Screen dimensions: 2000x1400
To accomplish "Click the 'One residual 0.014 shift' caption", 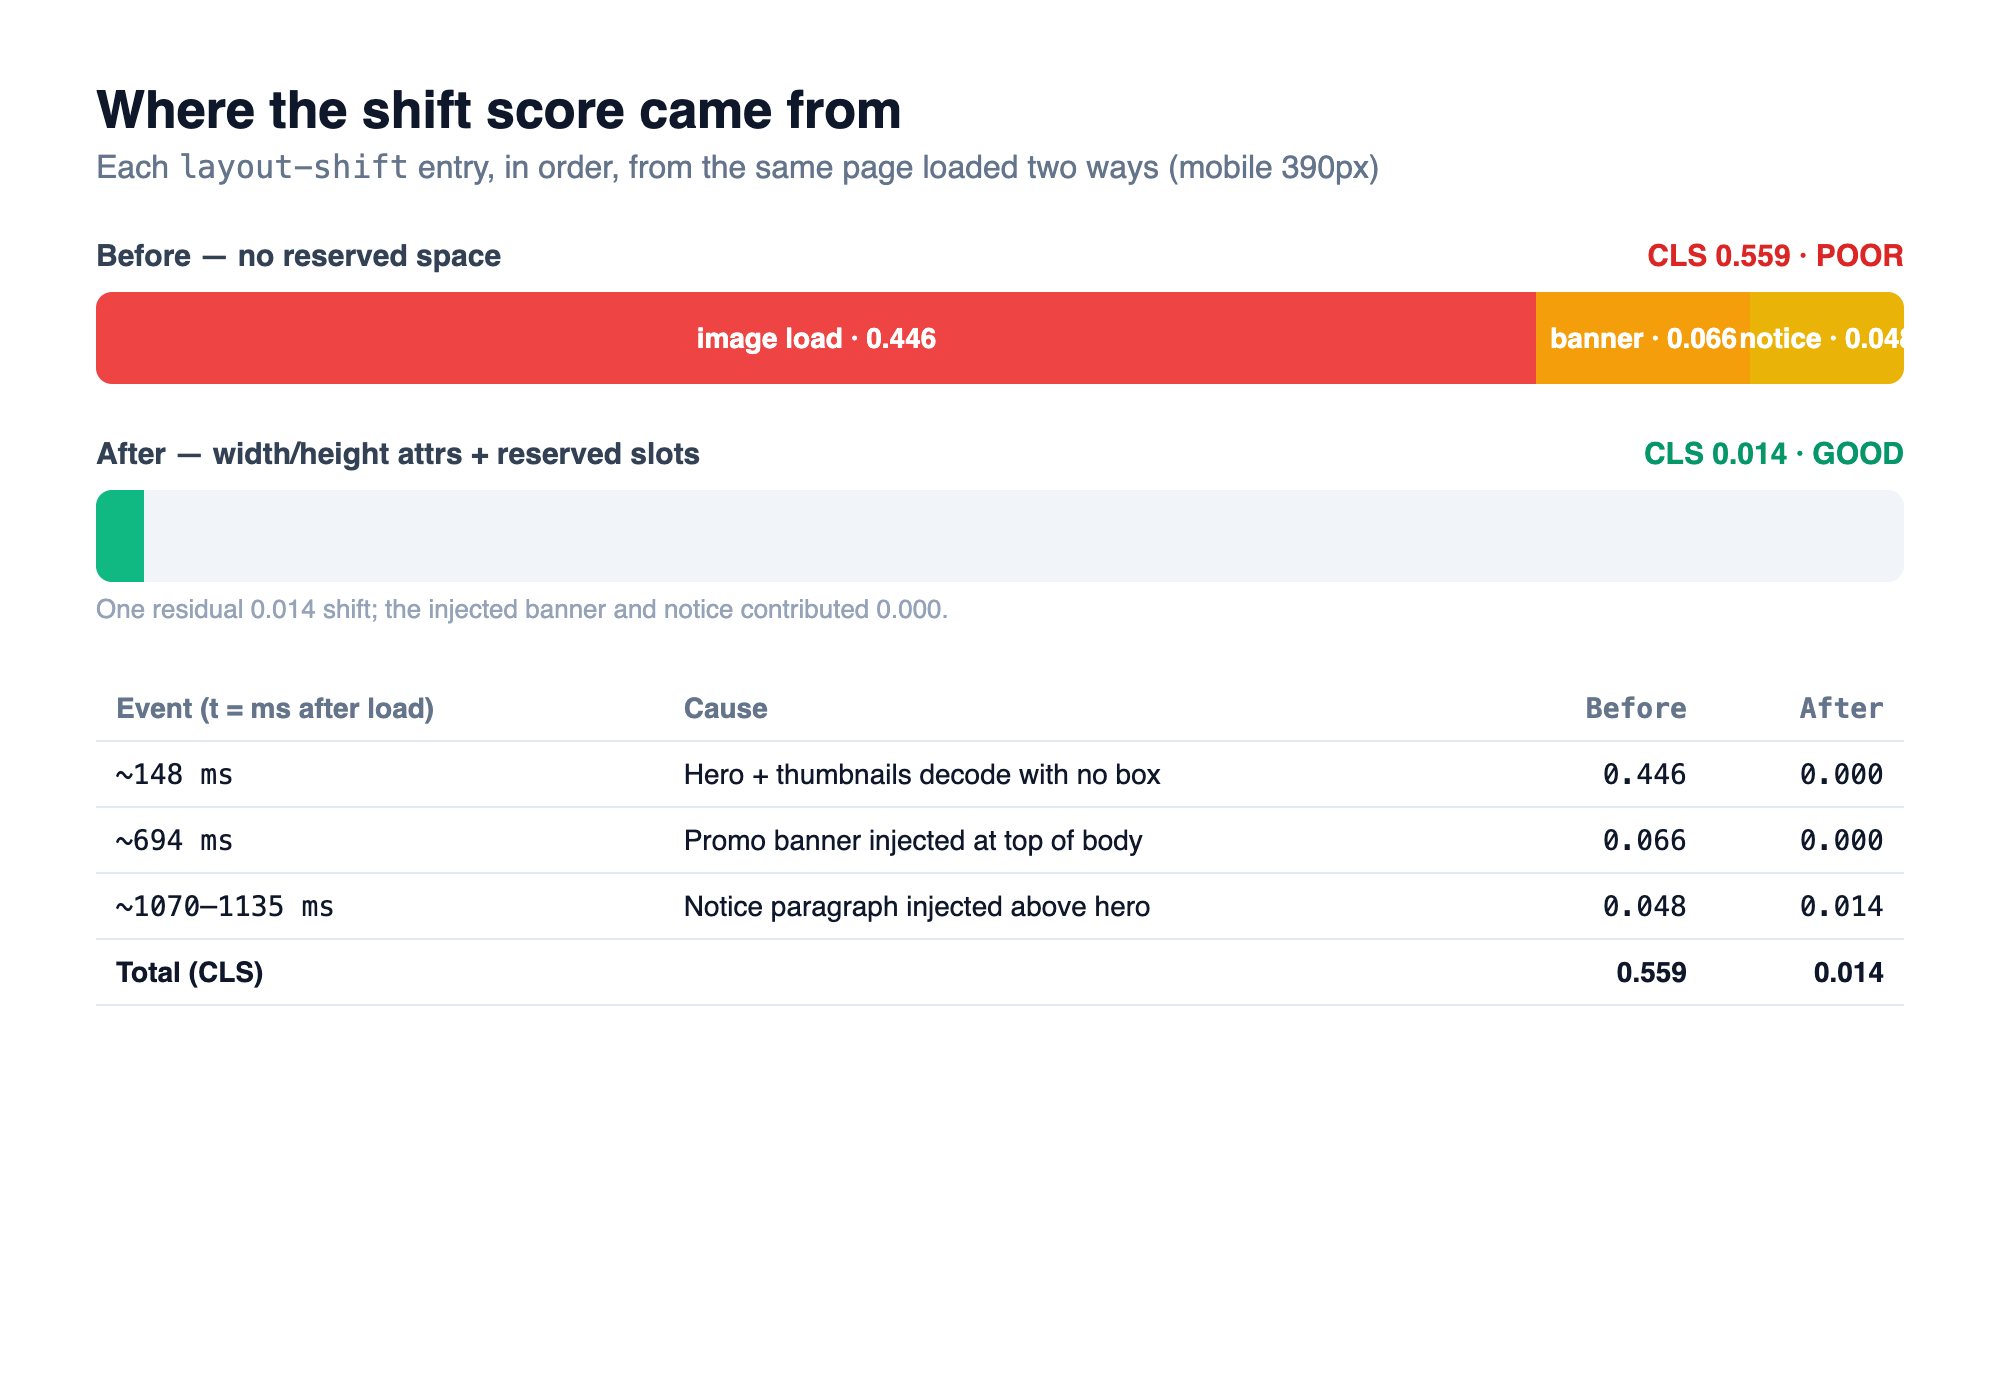I will click(x=522, y=610).
